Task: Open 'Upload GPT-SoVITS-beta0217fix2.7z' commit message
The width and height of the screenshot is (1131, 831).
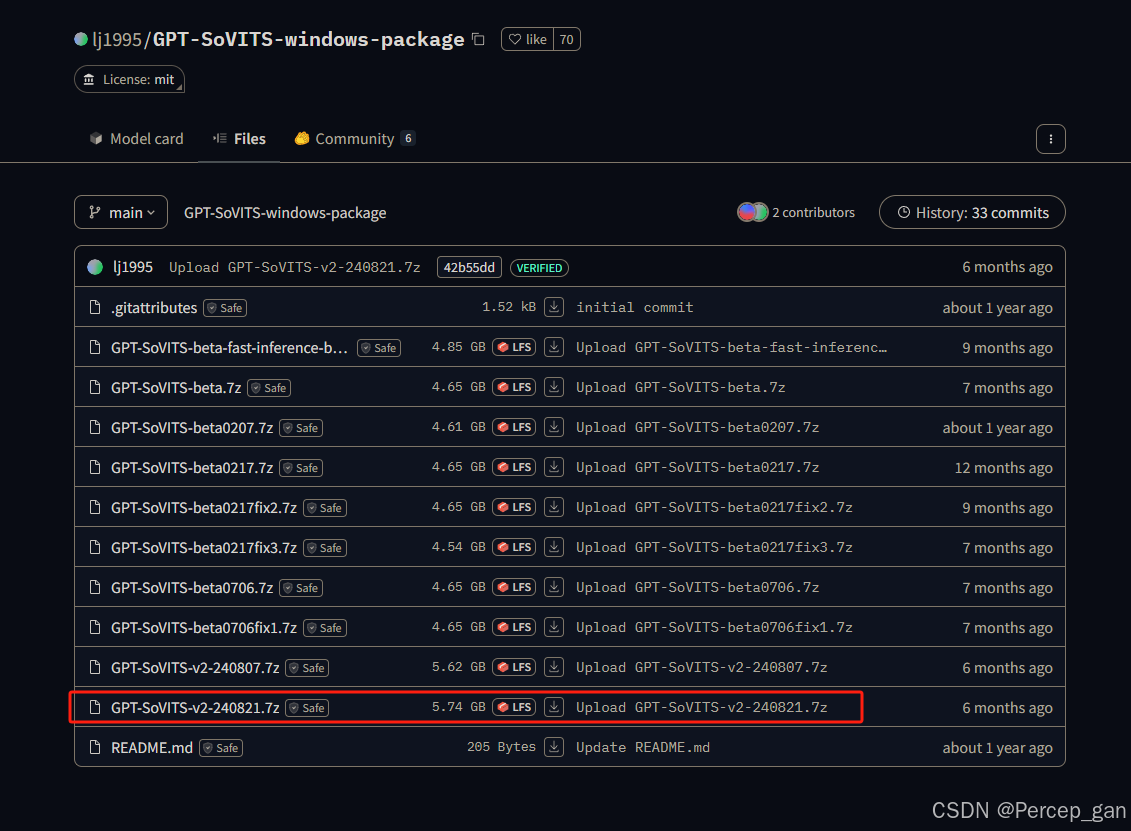Action: pyautogui.click(x=714, y=507)
